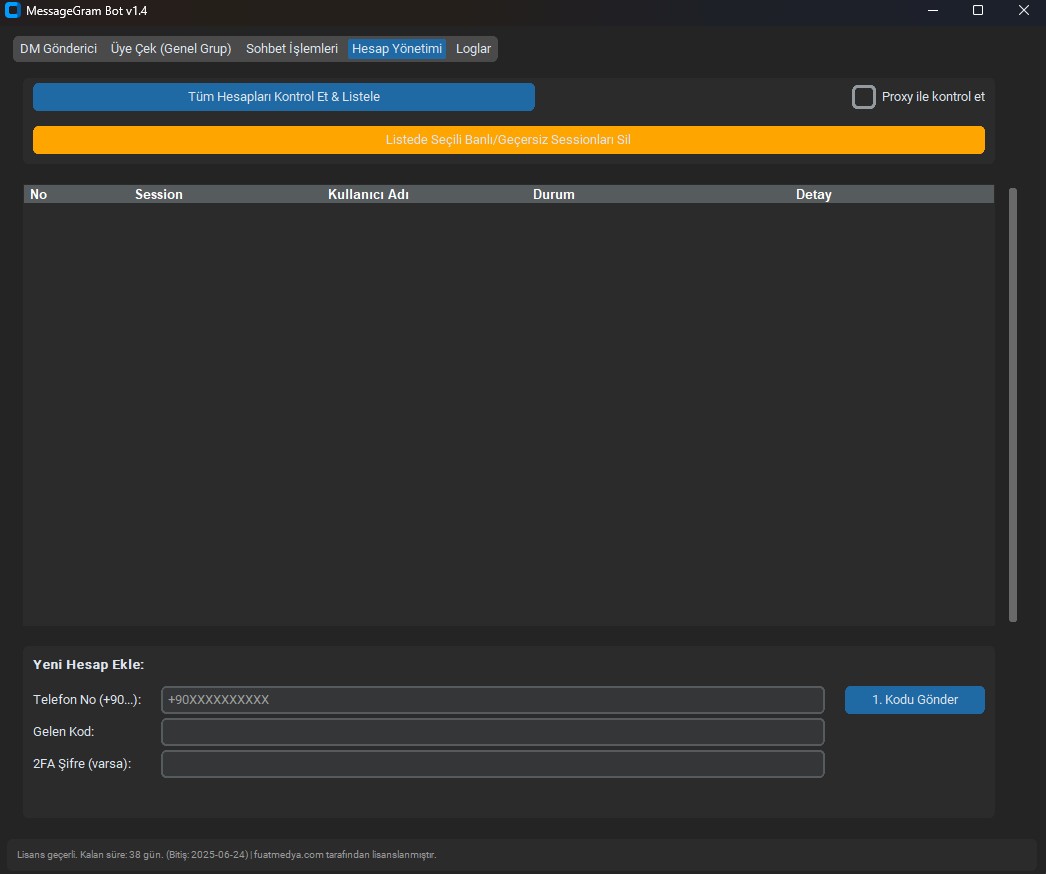Select the Detay column header
The image size is (1046, 874).
[813, 194]
